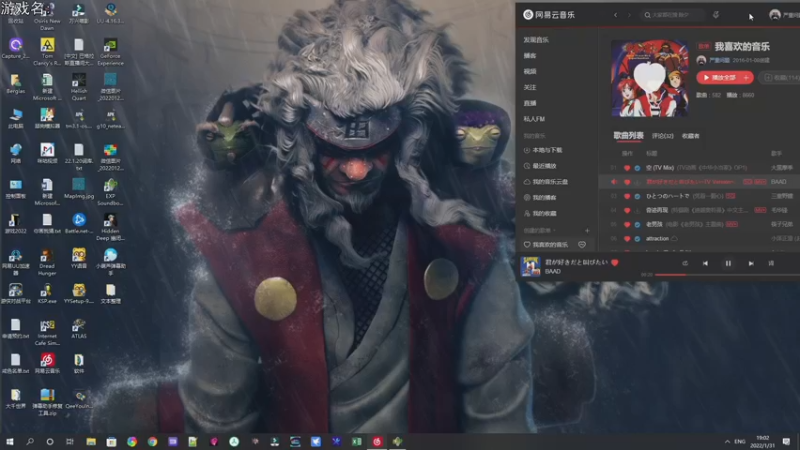Open 最近播放 in the sidebar
Screen dimensions: 800x450
click(540, 166)
